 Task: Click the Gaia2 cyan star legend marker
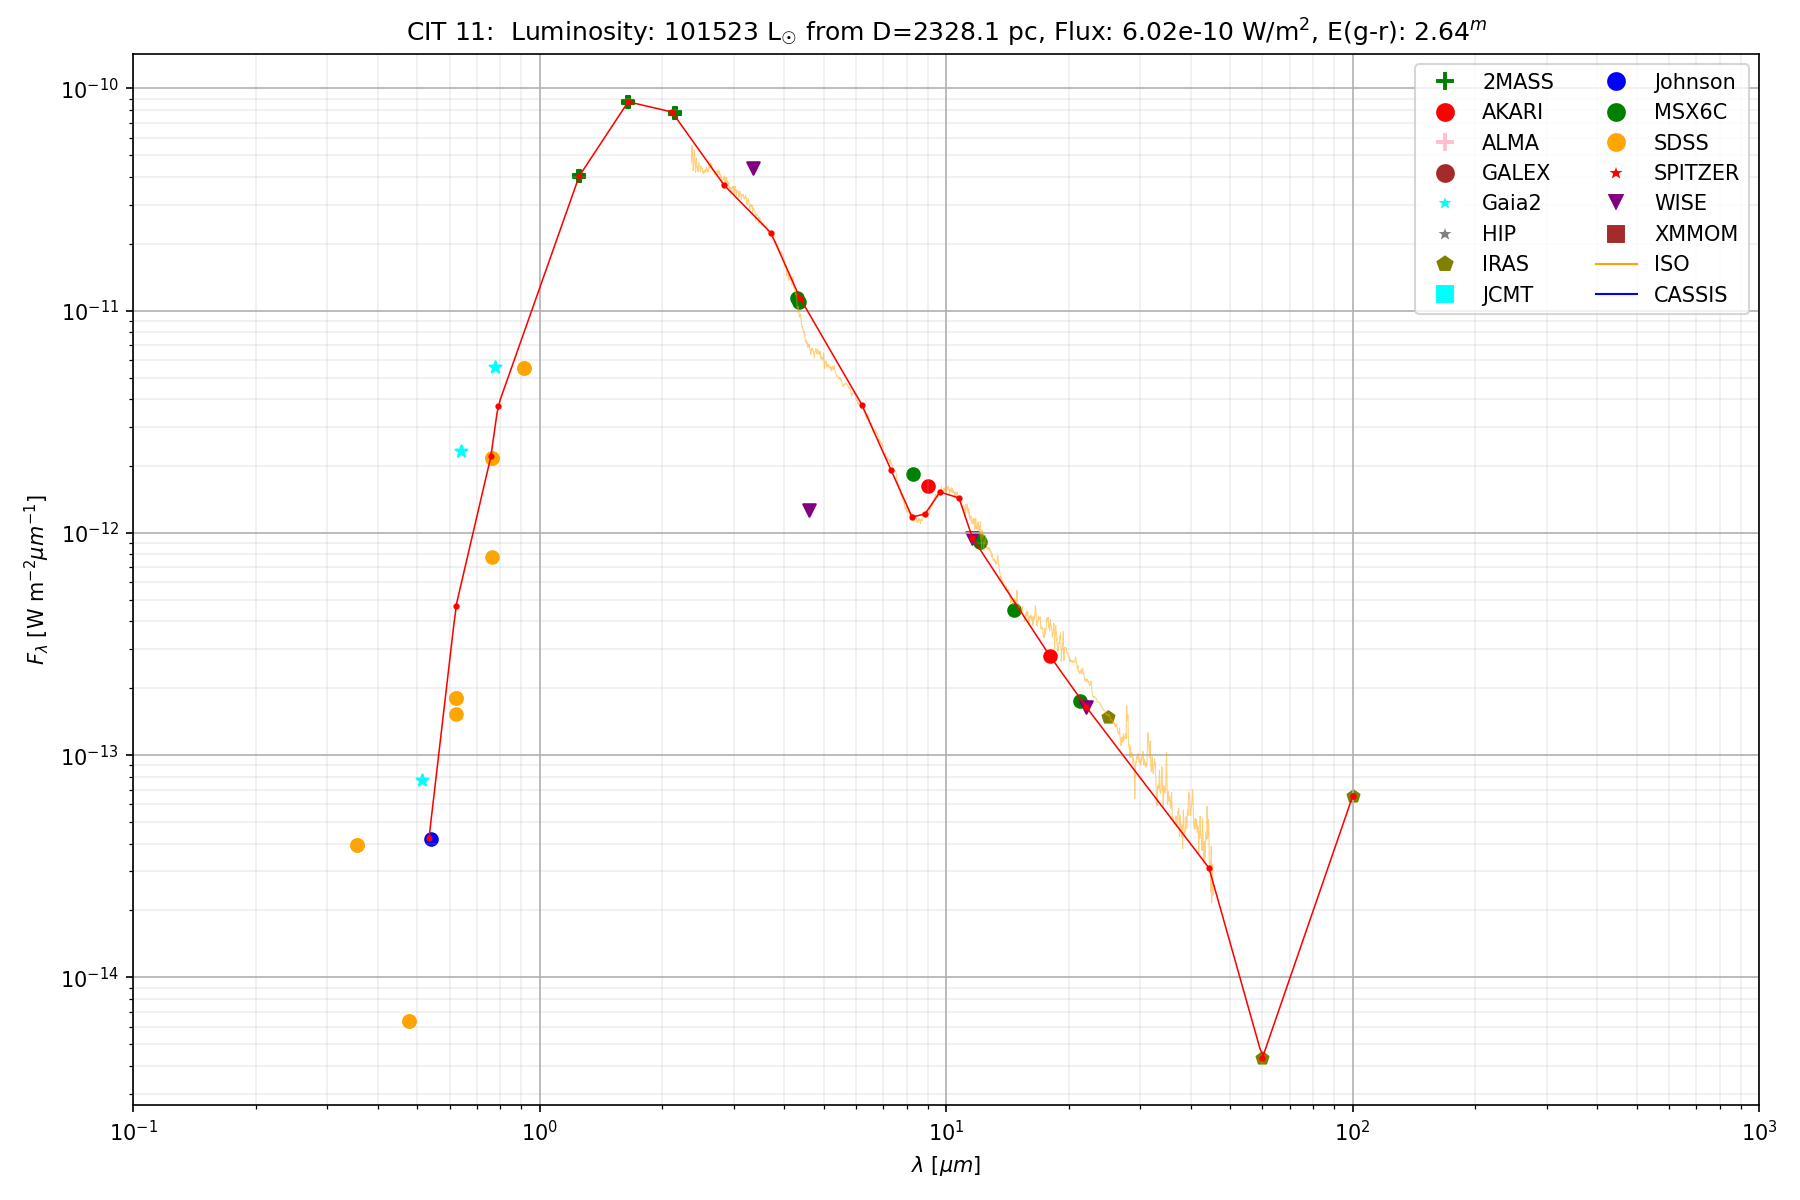pos(1444,203)
